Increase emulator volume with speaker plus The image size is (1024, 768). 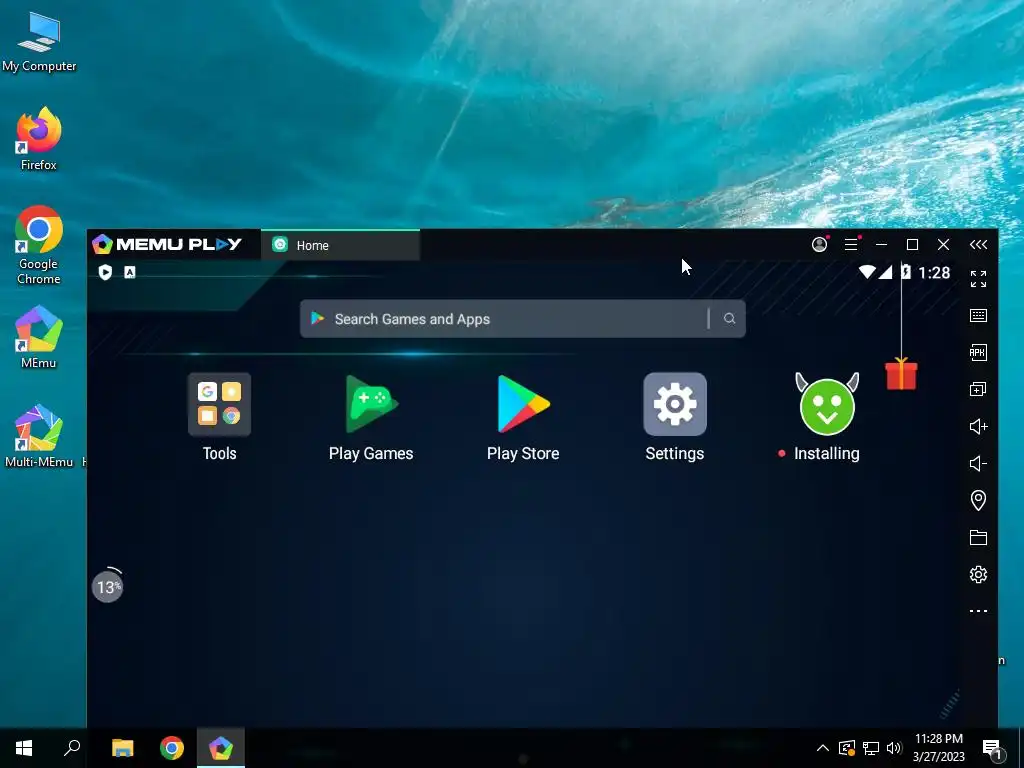tap(978, 426)
